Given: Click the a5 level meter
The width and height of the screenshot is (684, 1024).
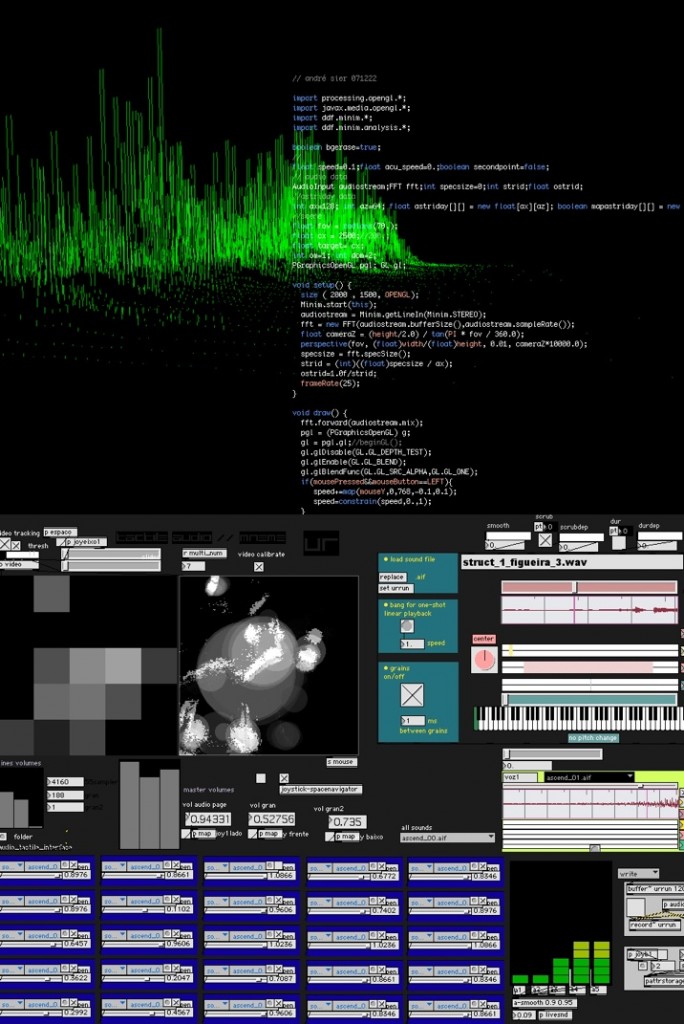Looking at the screenshot, I should (601, 963).
